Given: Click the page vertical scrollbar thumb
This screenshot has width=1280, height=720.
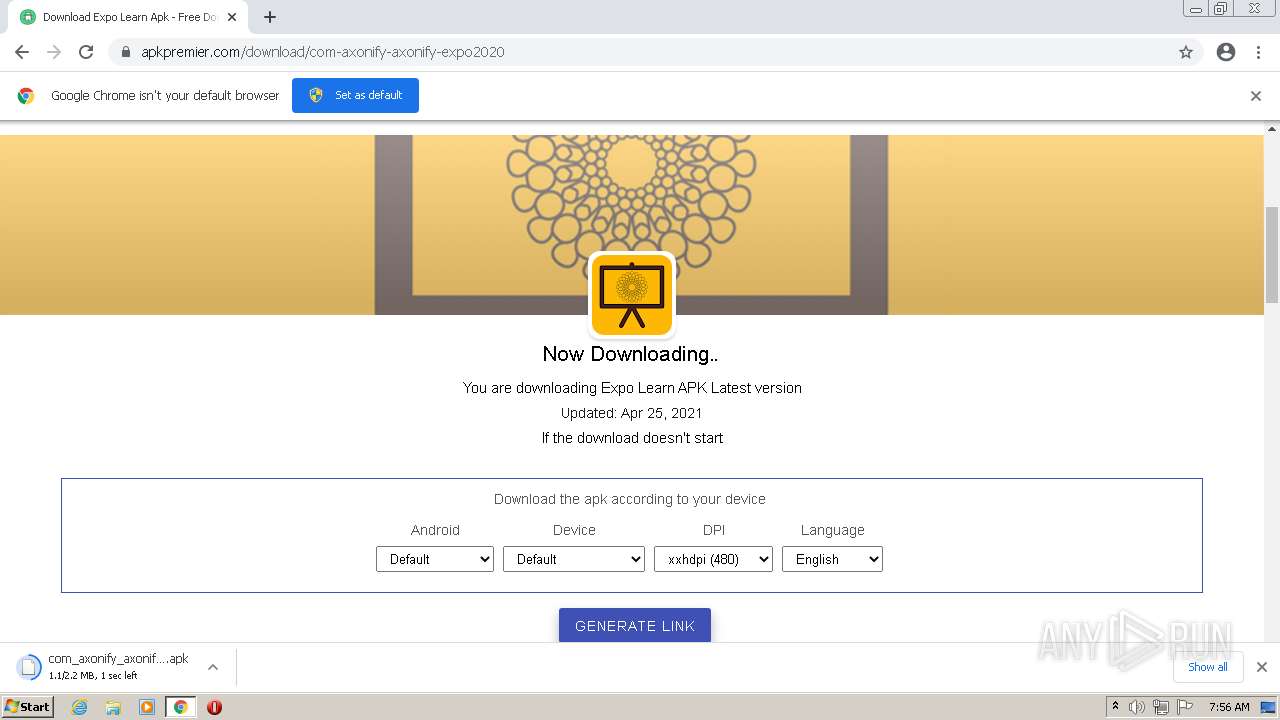Looking at the screenshot, I should (1272, 254).
